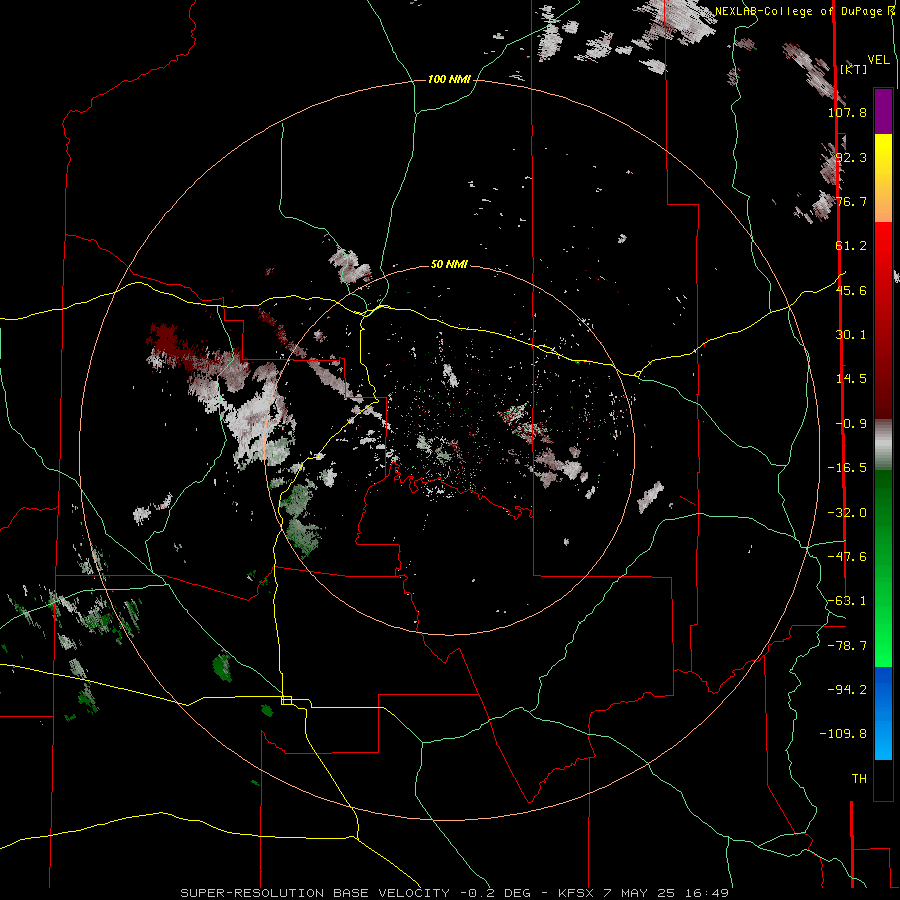Image resolution: width=900 pixels, height=900 pixels.
Task: Click the 100 NMI range ring label
Action: pyautogui.click(x=449, y=79)
